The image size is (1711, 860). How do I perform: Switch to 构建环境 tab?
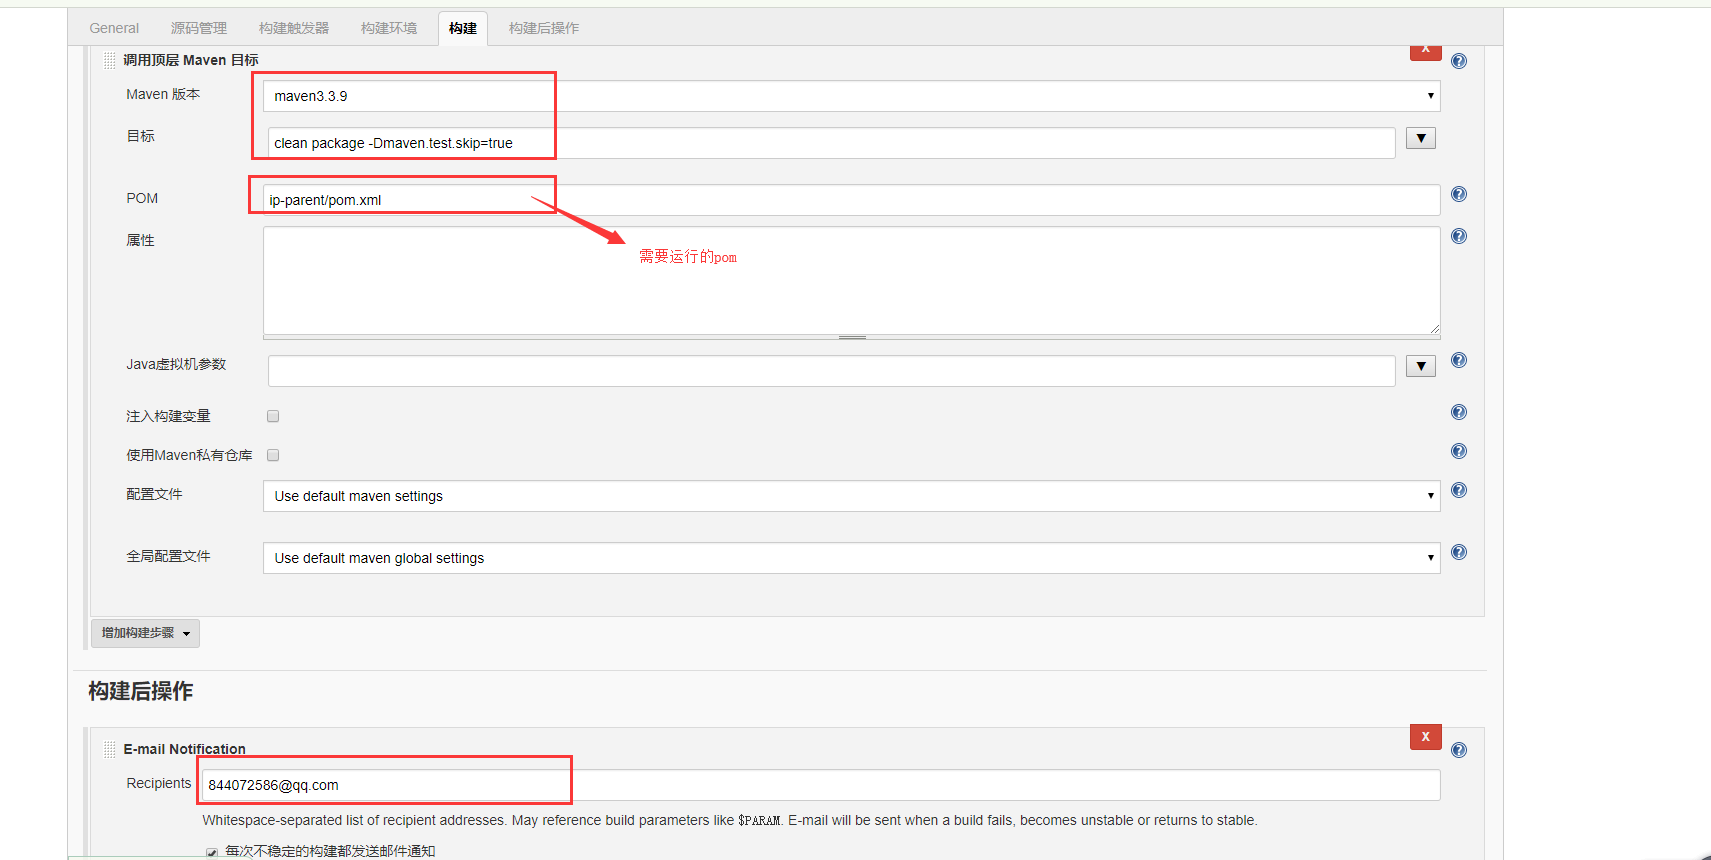(x=389, y=28)
